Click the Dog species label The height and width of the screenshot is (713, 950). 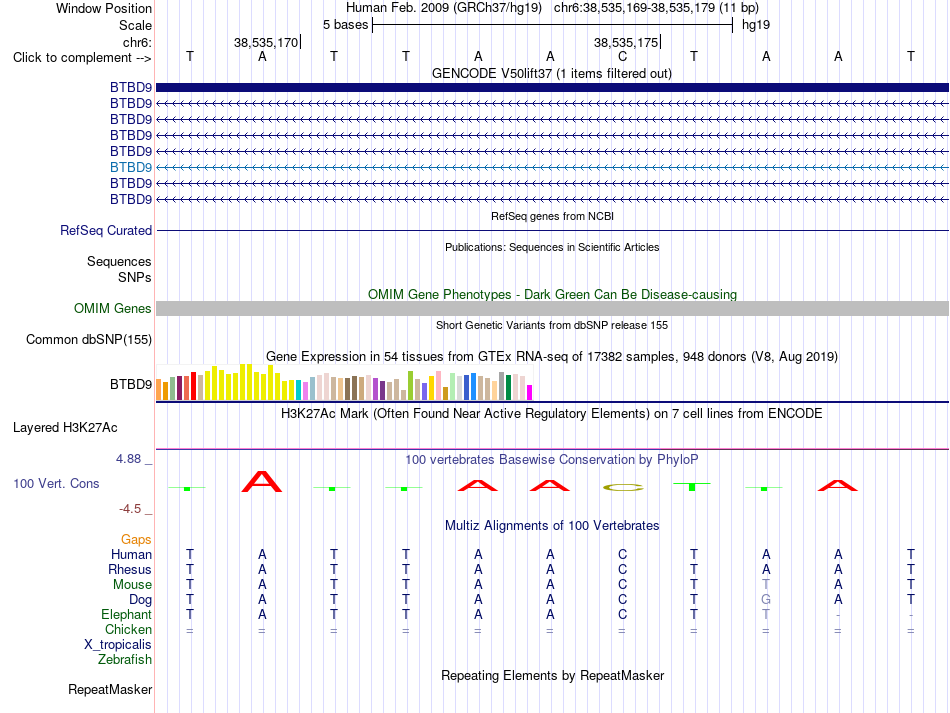pyautogui.click(x=140, y=600)
